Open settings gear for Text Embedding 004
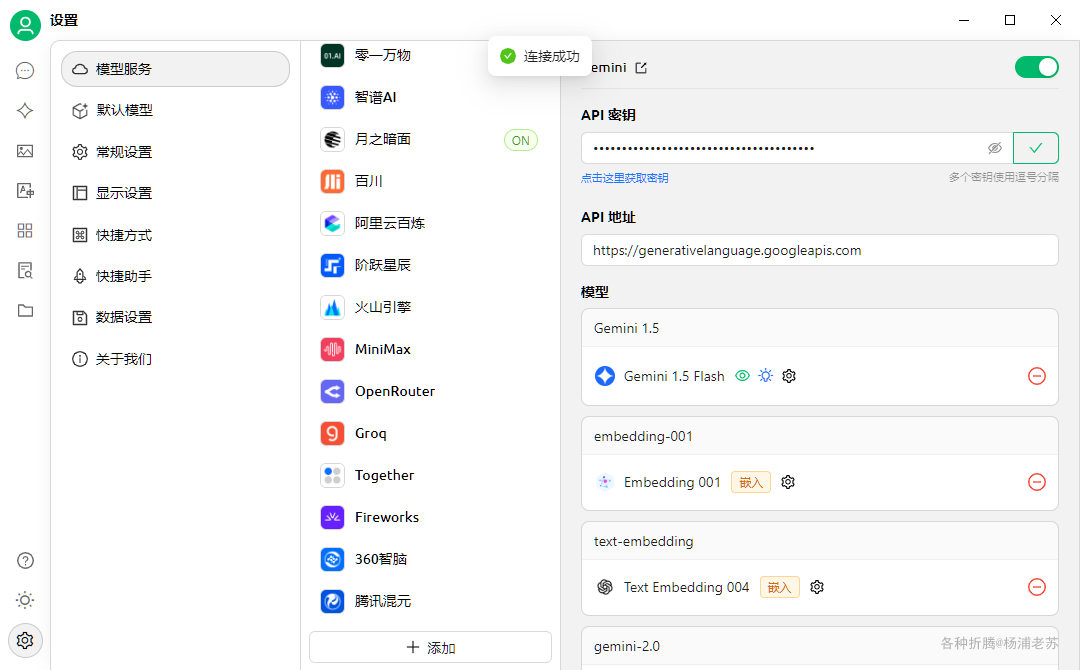 click(817, 587)
